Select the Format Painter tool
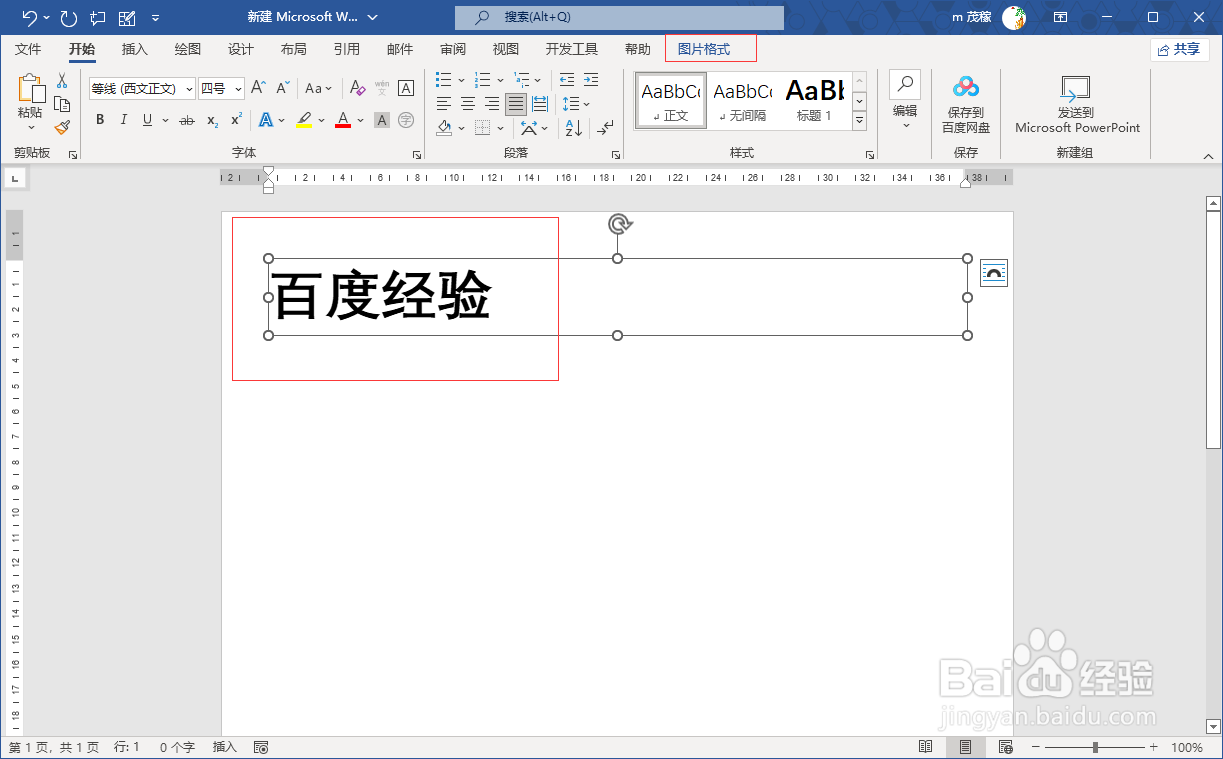The height and width of the screenshot is (759, 1223). click(62, 127)
